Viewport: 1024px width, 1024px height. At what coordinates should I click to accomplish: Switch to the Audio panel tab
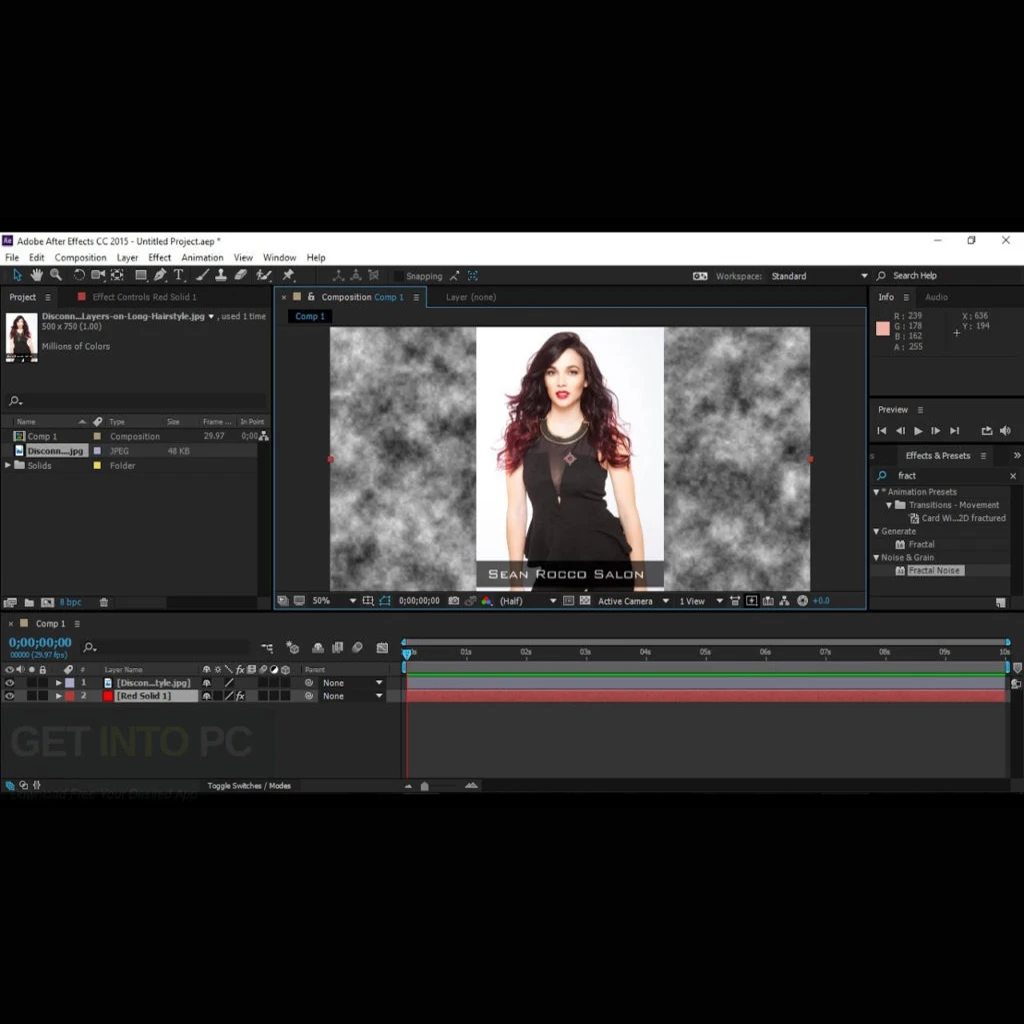936,297
